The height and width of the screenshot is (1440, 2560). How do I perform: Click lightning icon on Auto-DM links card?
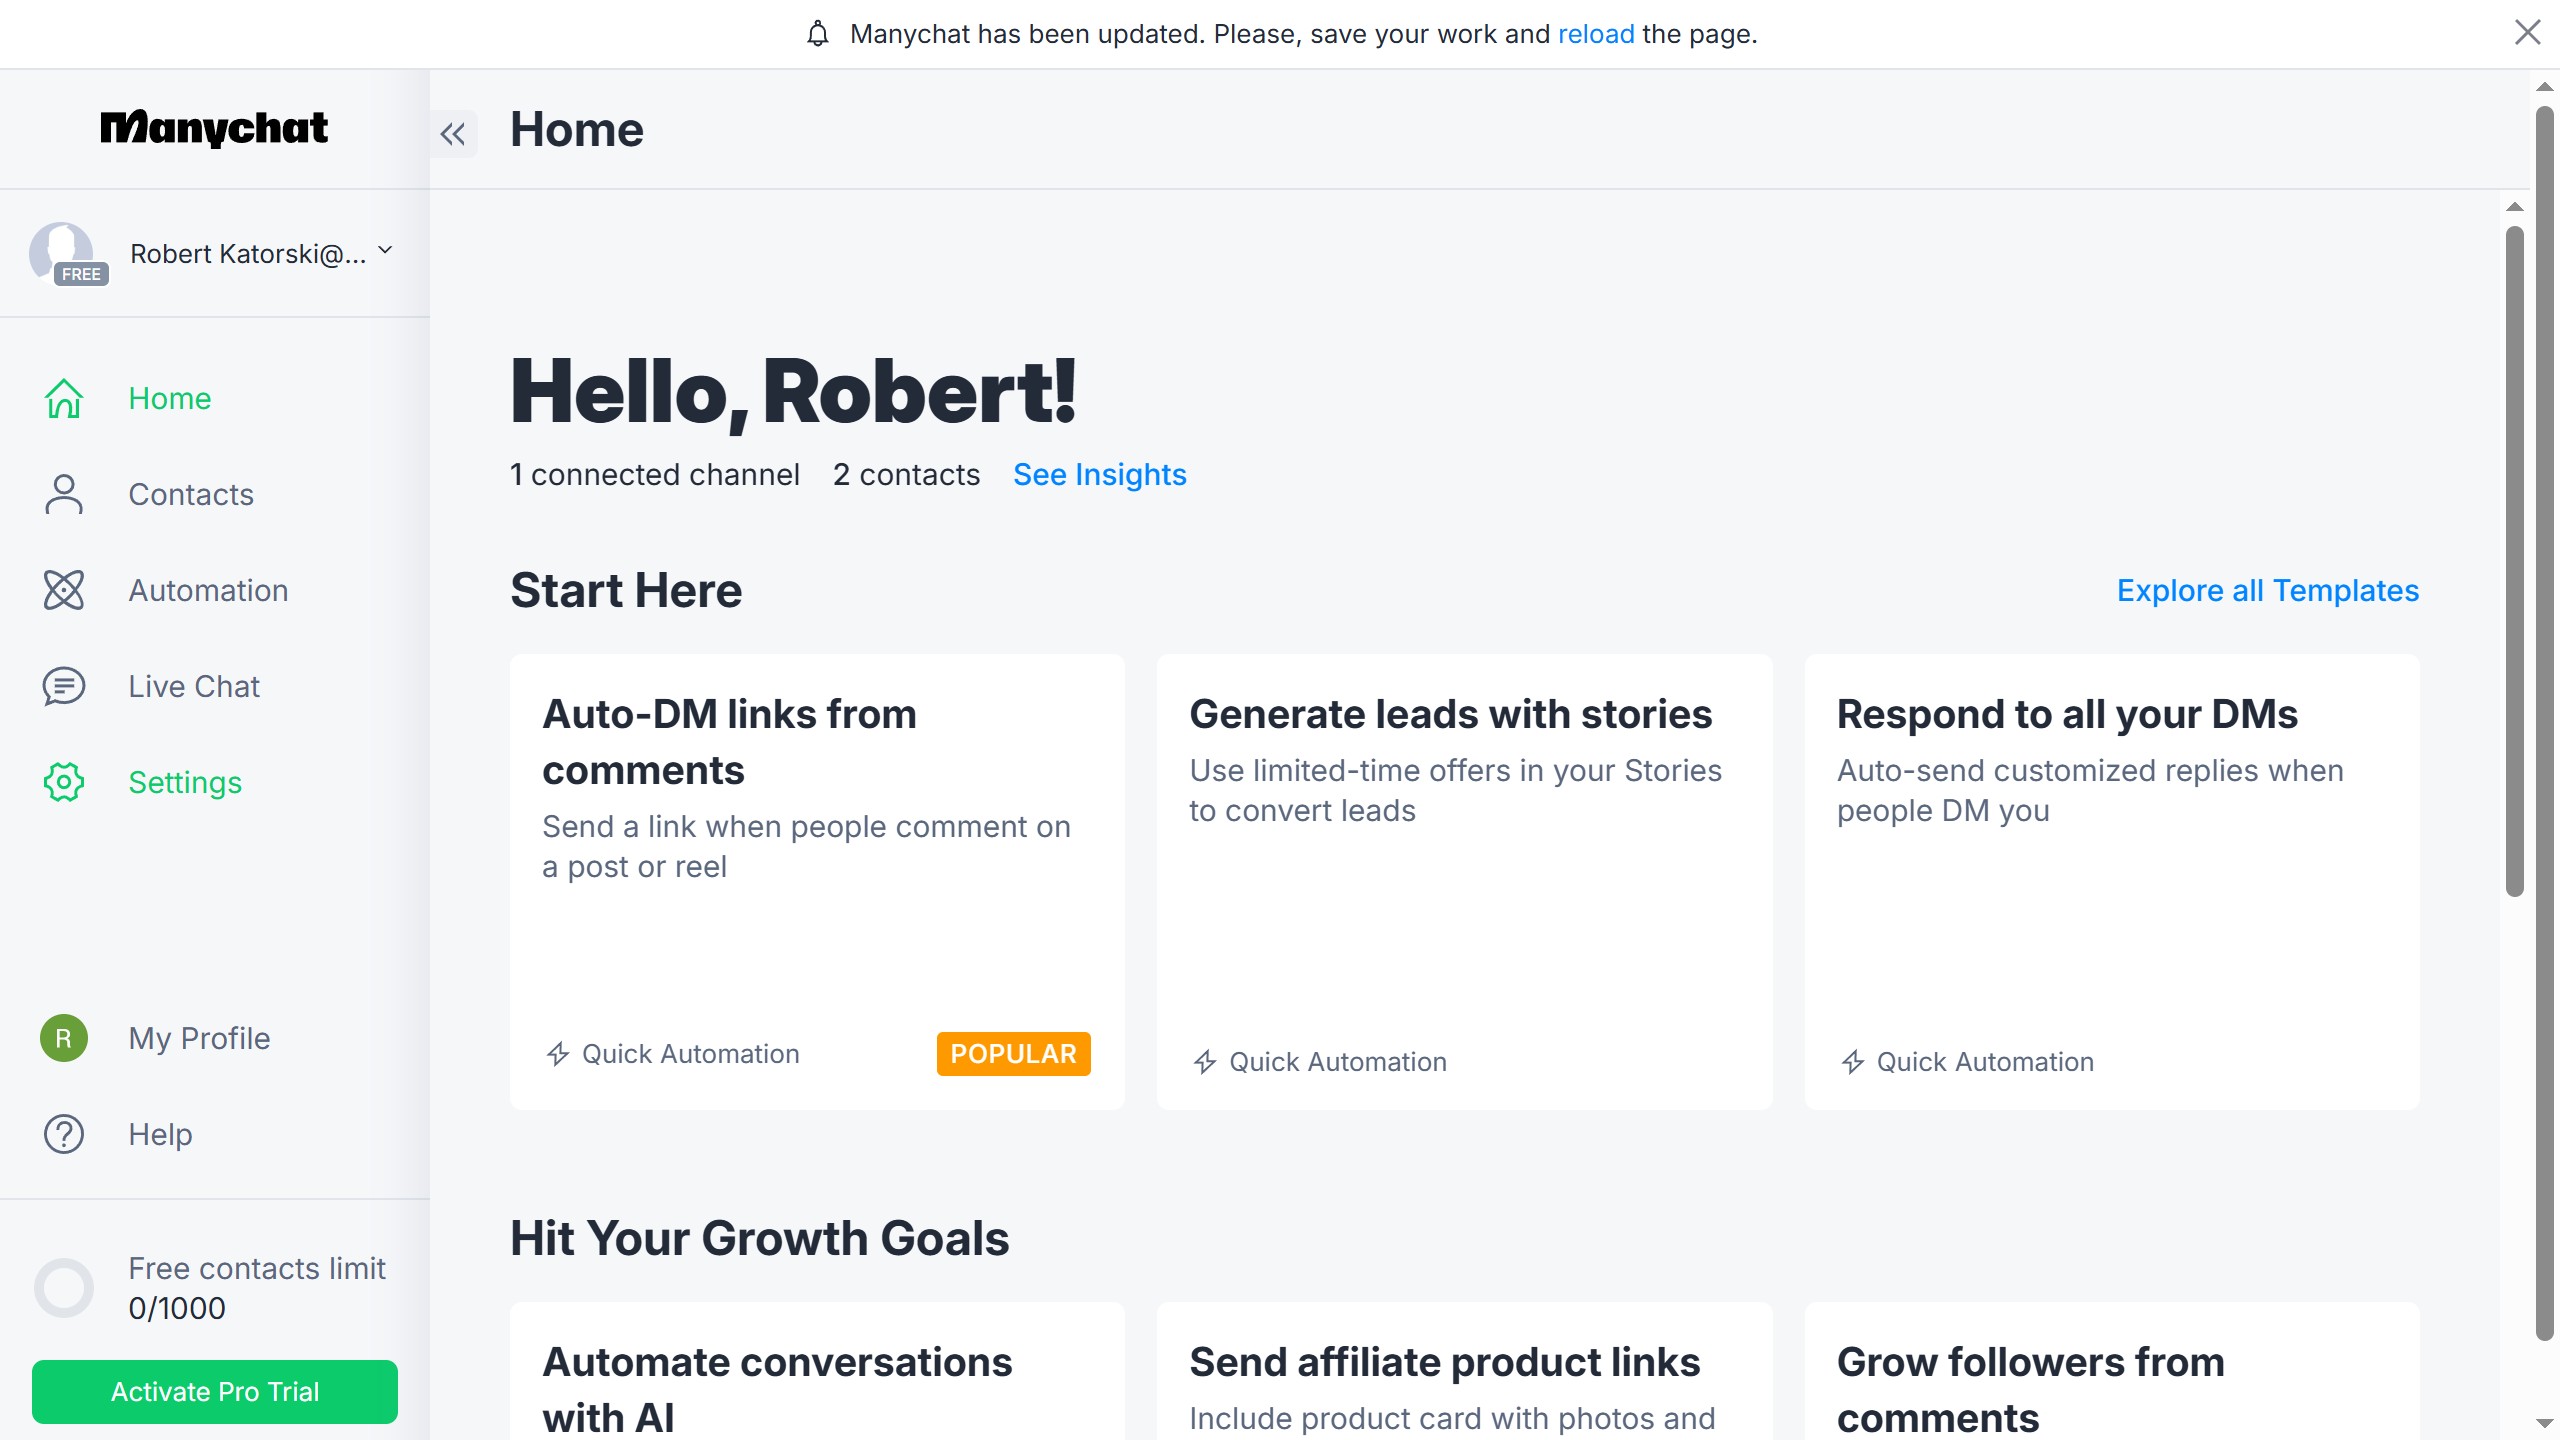click(x=558, y=1054)
